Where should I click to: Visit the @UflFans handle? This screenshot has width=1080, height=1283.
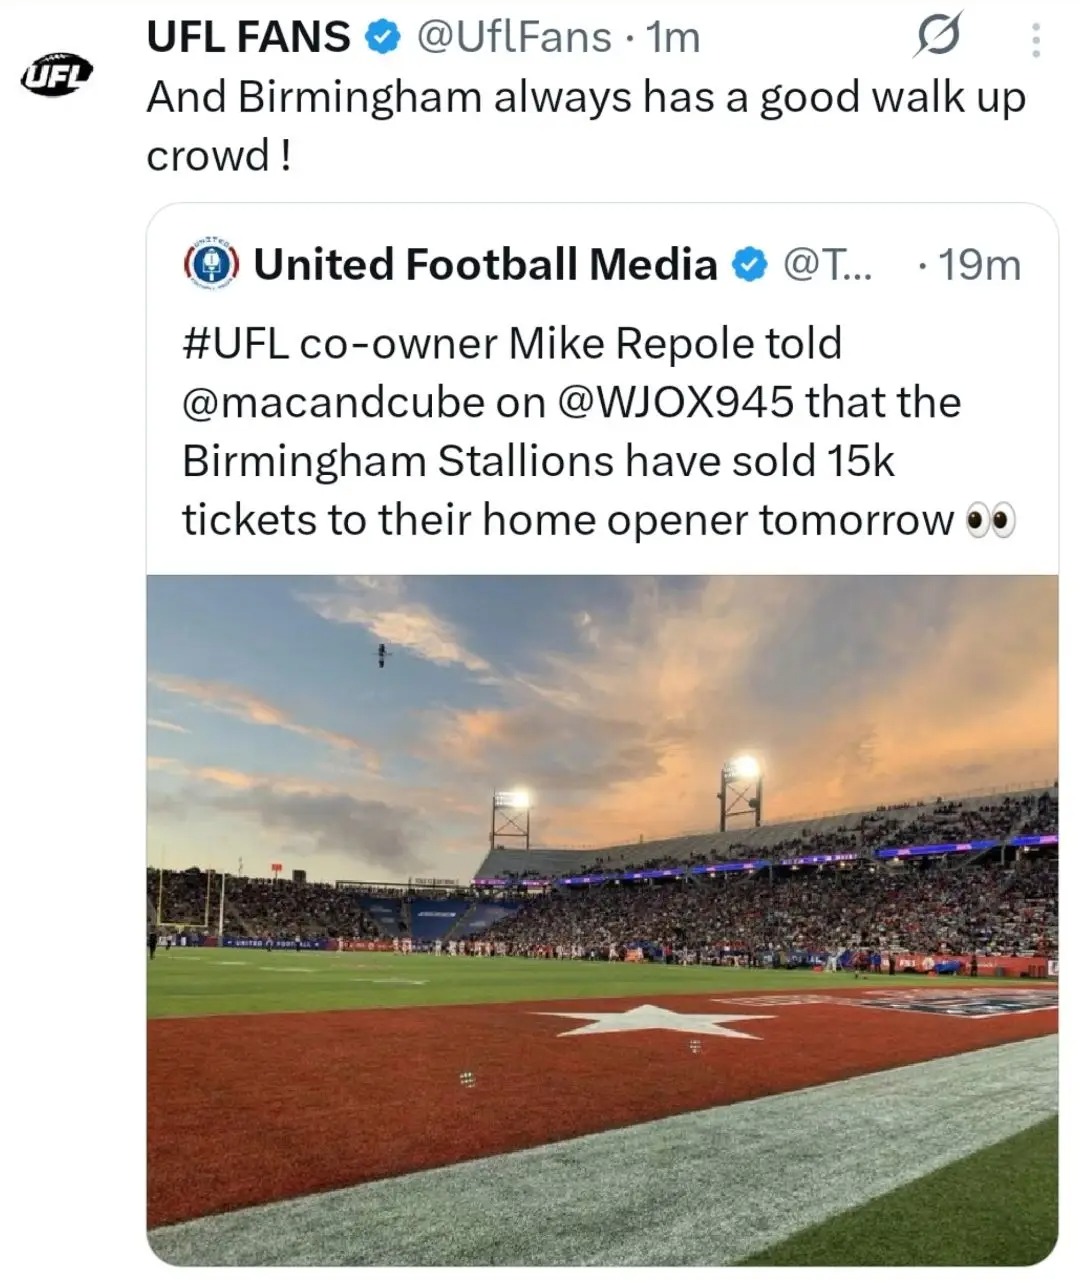pyautogui.click(x=512, y=38)
